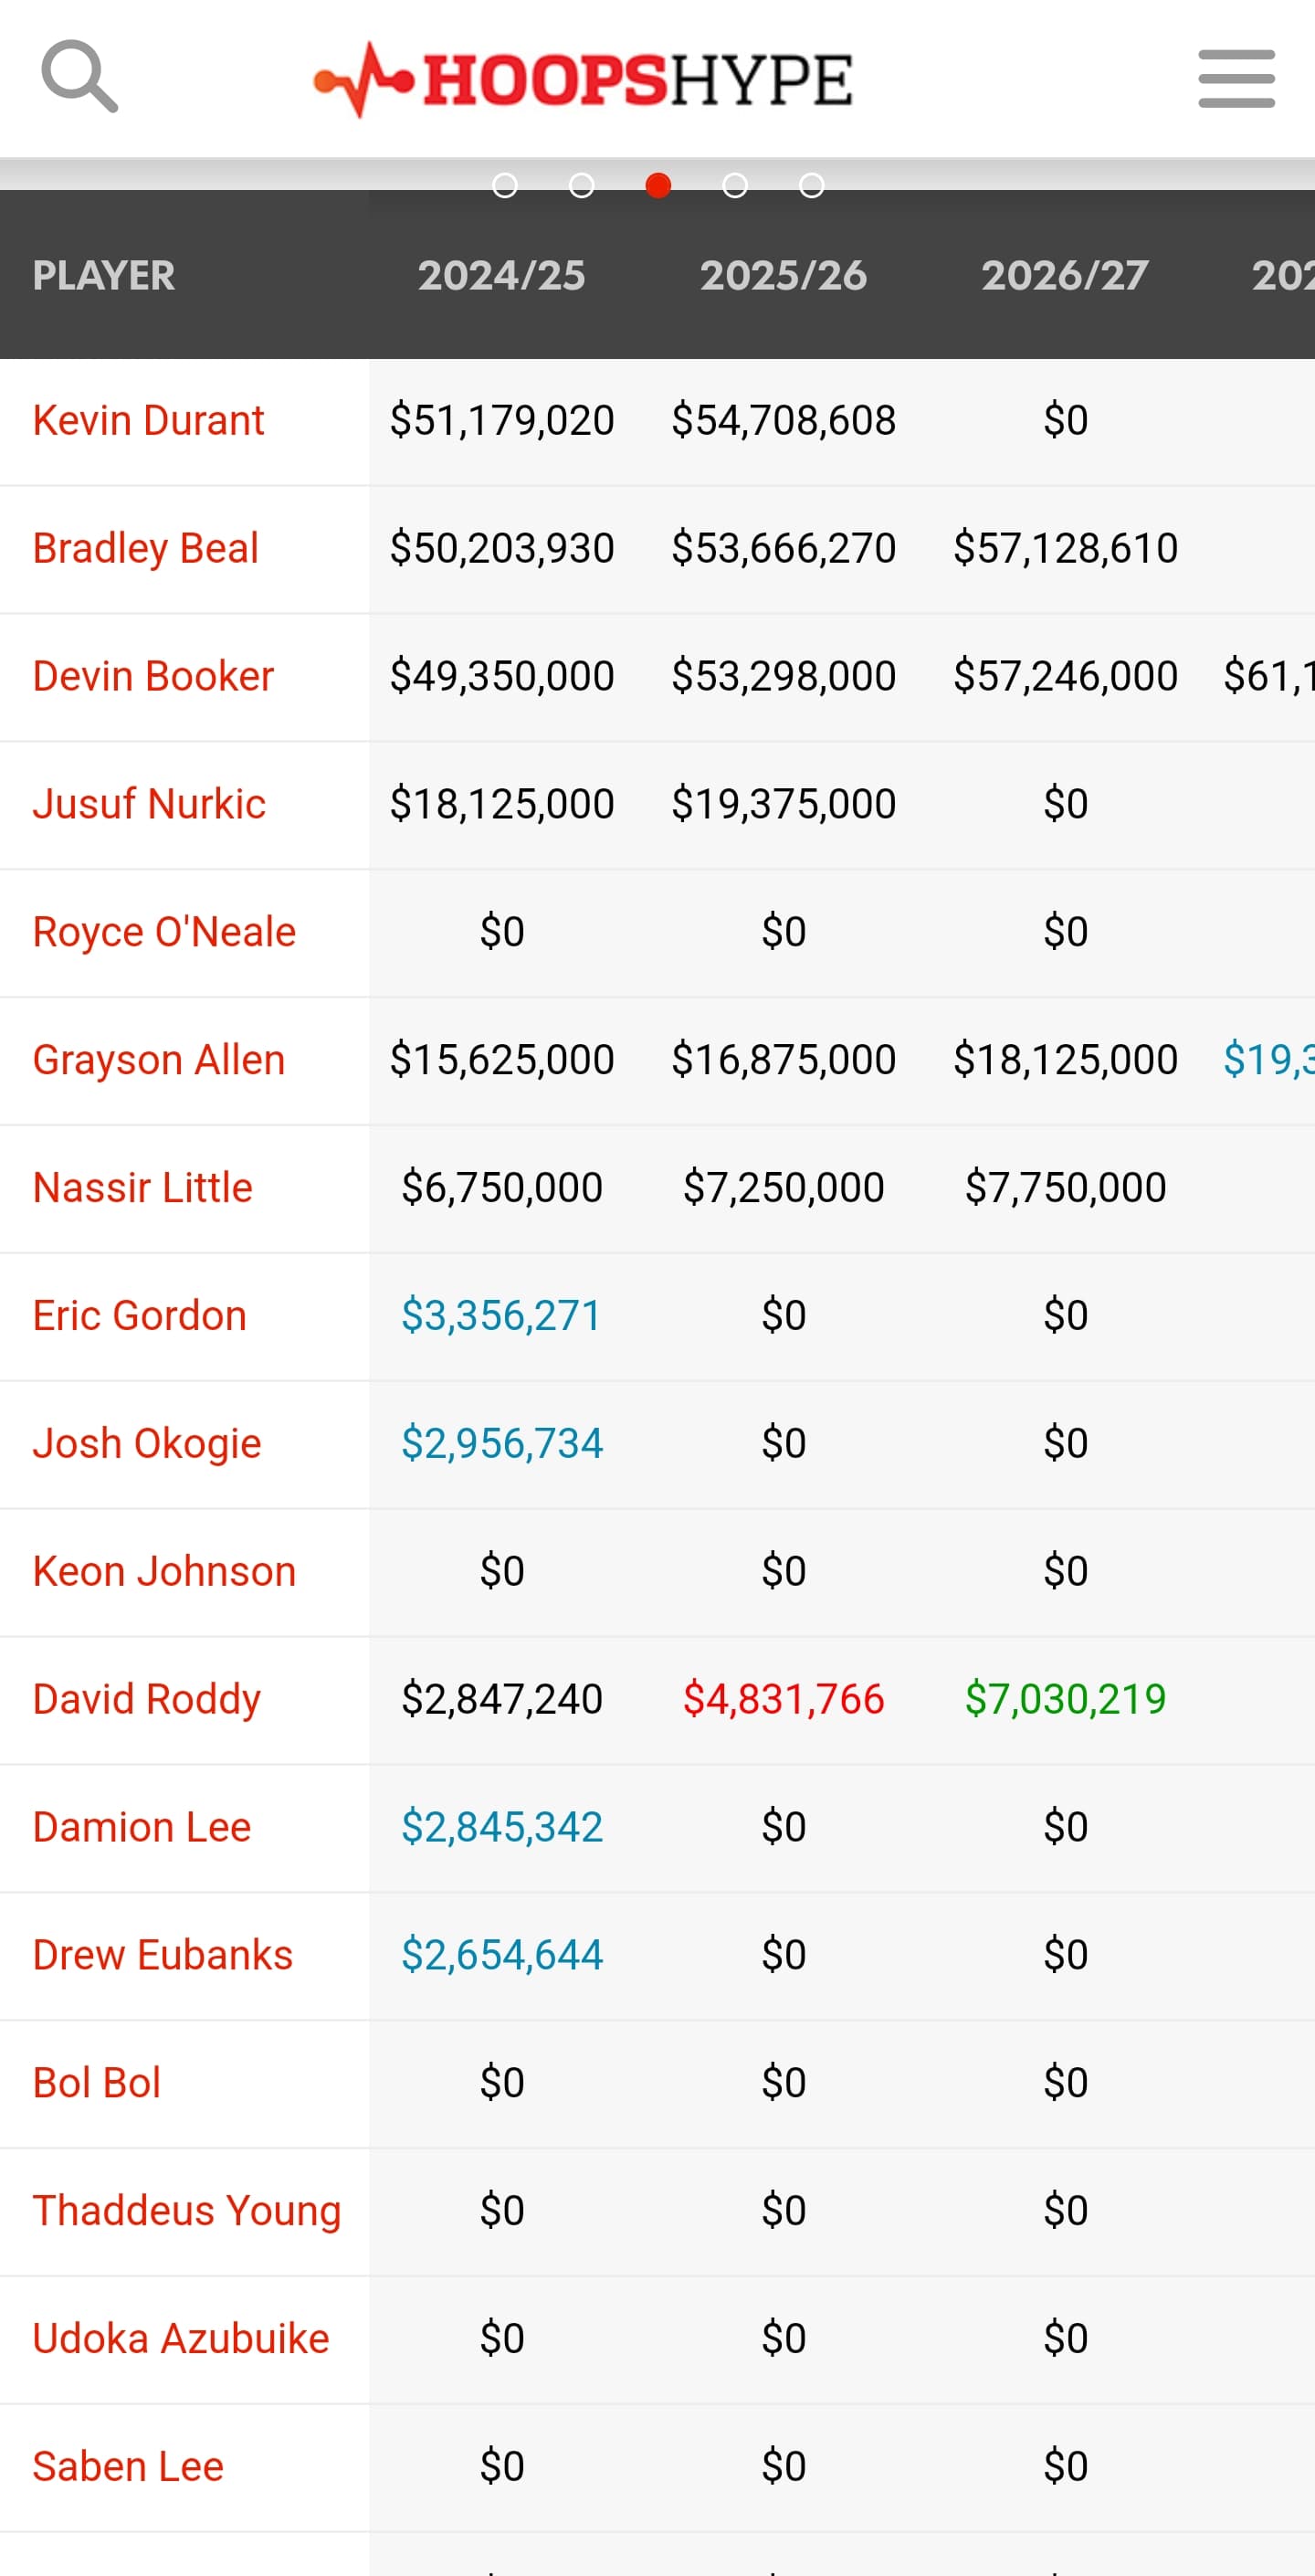Viewport: 1315px width, 2576px height.
Task: Sort by the 2025/26 column header
Action: point(783,275)
